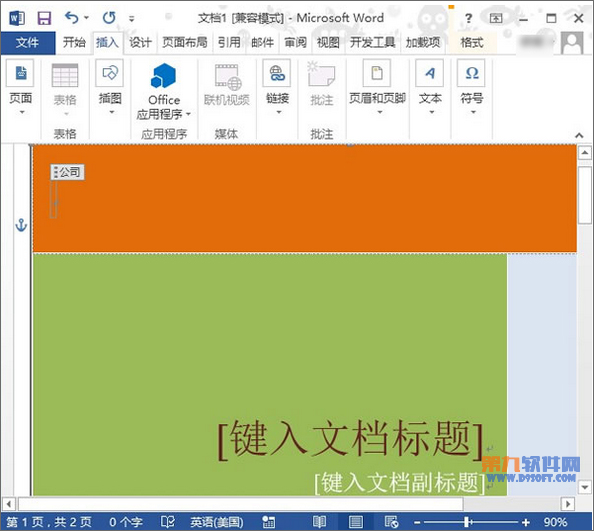Undo the last action
The width and height of the screenshot is (594, 531).
[x=72, y=17]
